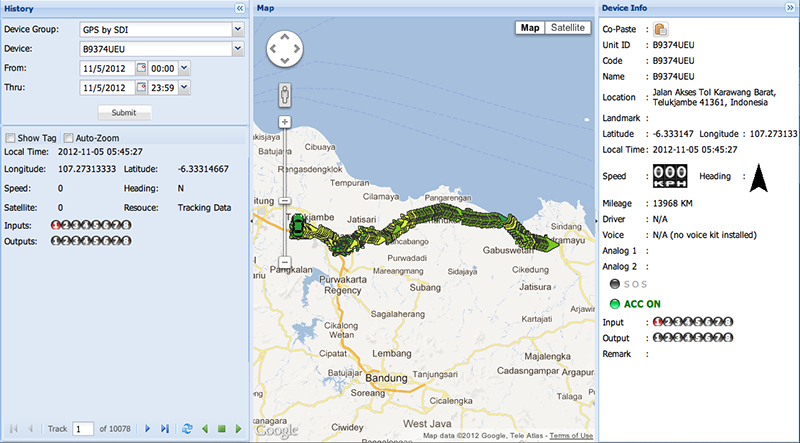The width and height of the screenshot is (800, 443).
Task: Expand the Device Group dropdown
Action: (237, 29)
